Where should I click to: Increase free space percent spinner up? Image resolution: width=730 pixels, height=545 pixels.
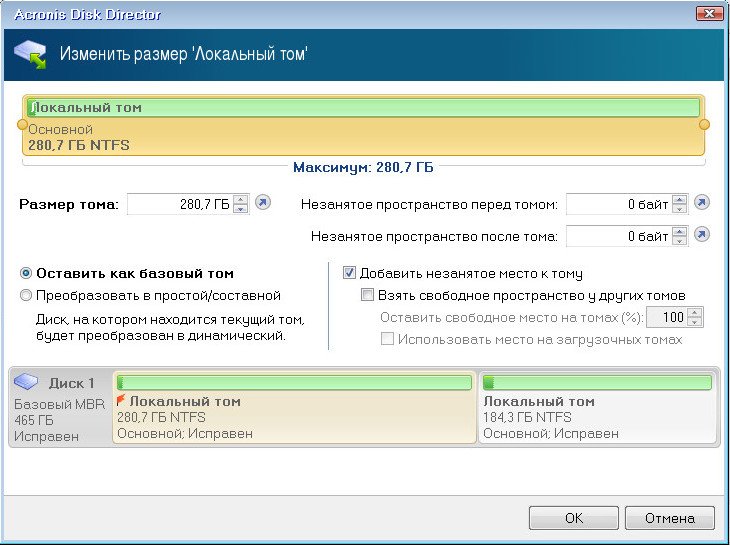coord(695,313)
